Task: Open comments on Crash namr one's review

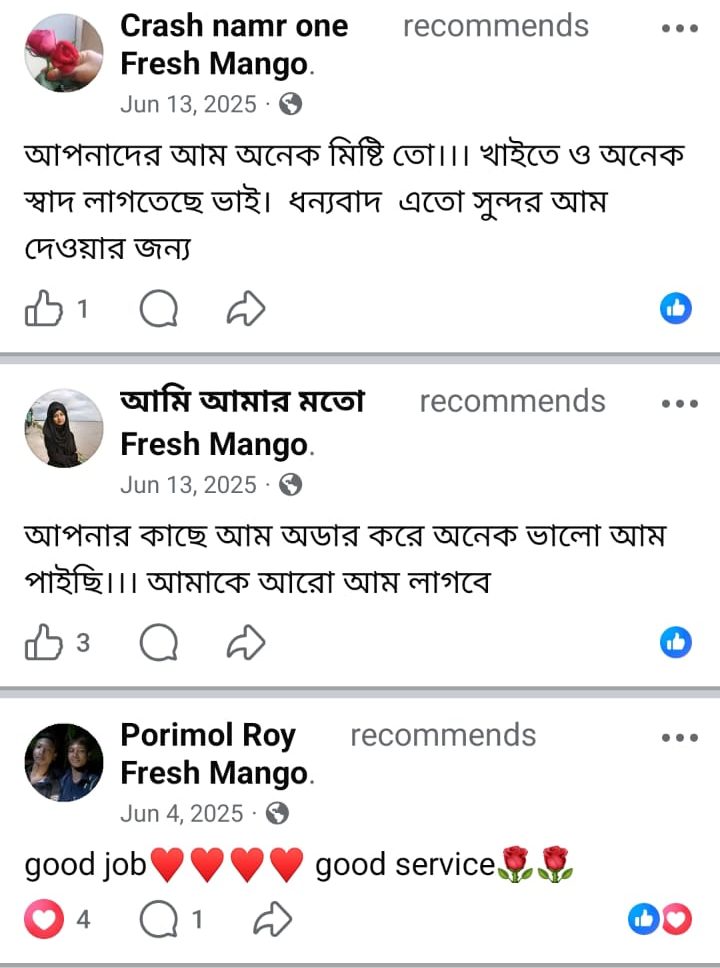Action: (159, 308)
